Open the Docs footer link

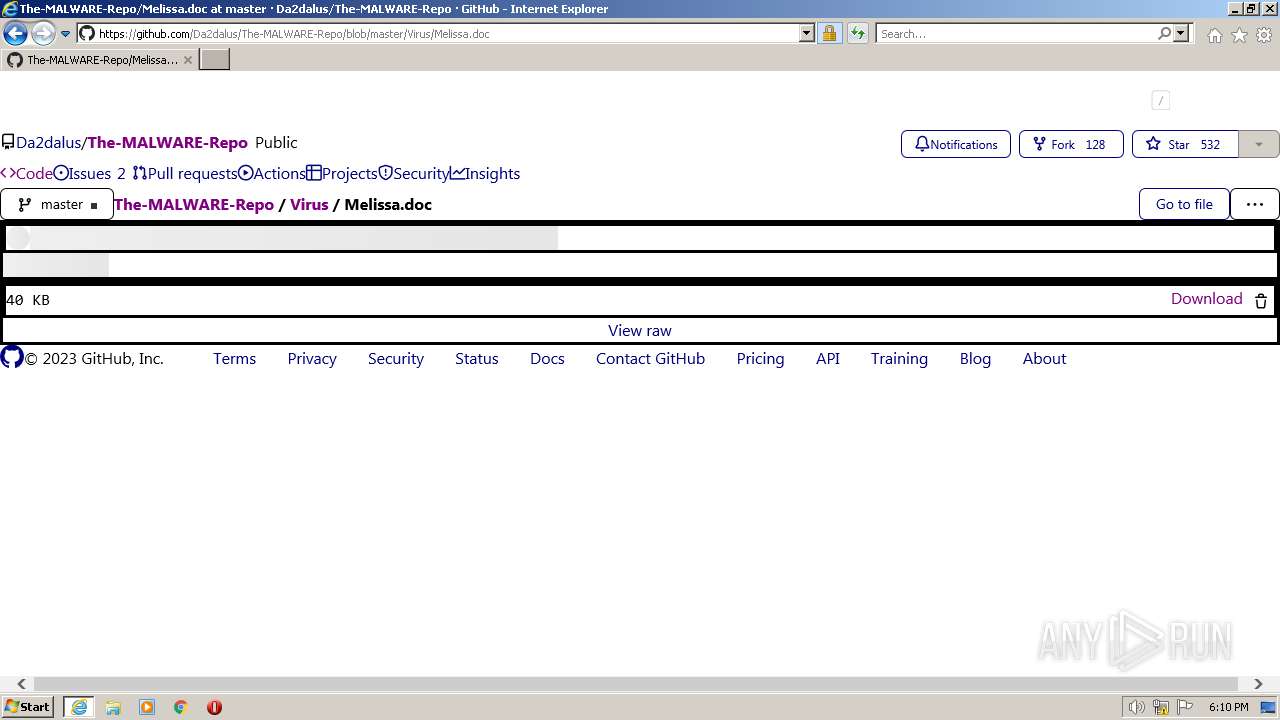point(547,359)
